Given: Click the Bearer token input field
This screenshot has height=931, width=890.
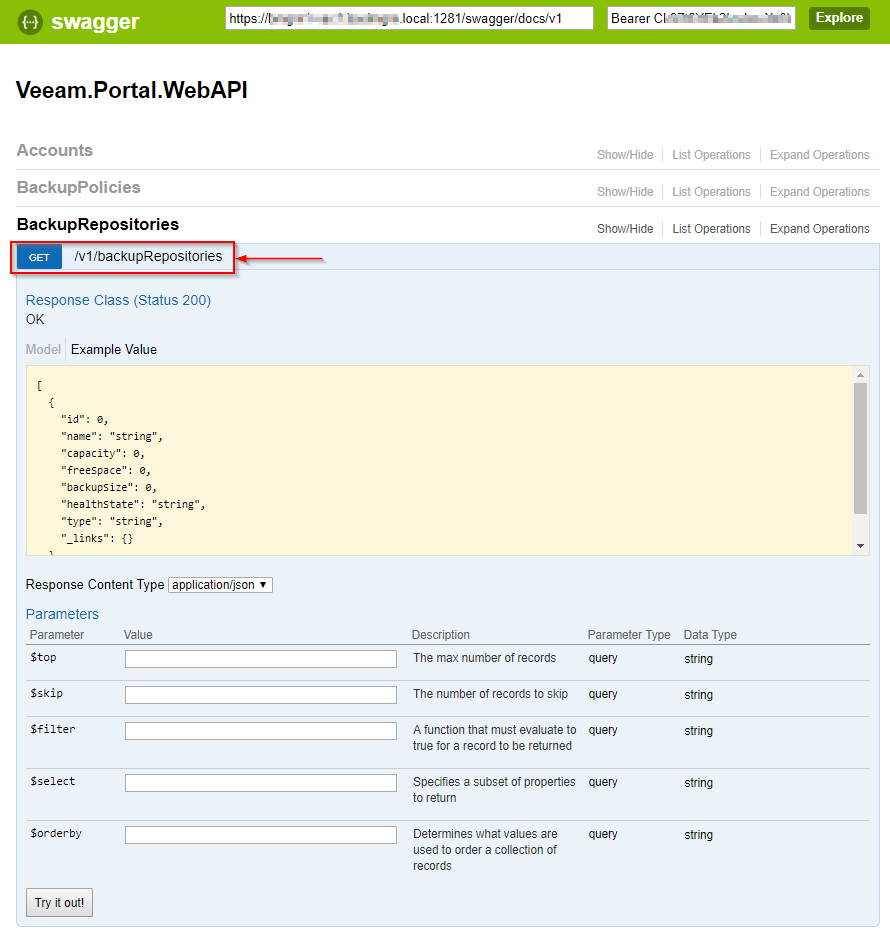Looking at the screenshot, I should [701, 18].
